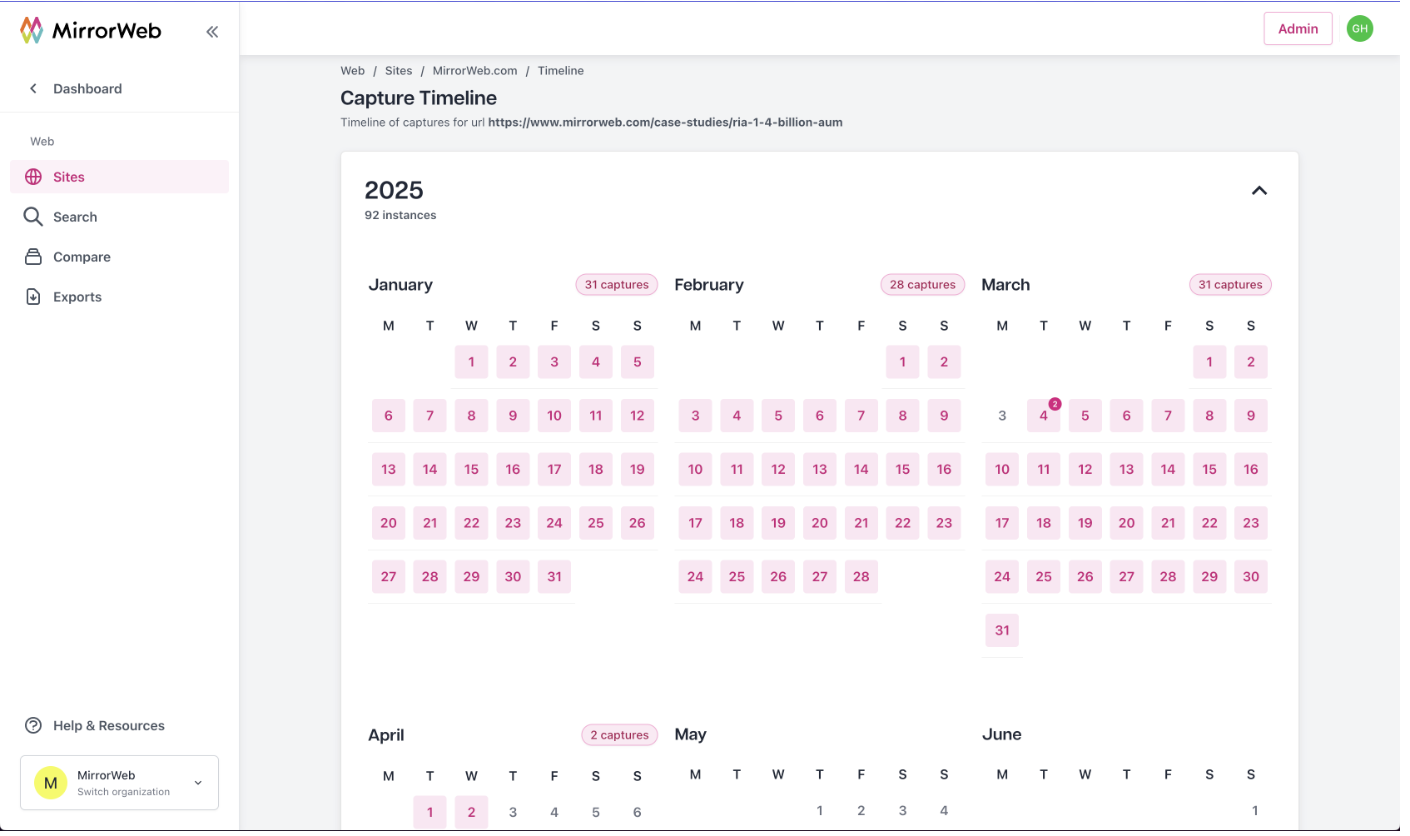Collapse the sidebar with double-chevron icon
This screenshot has height=836, width=1410.
click(x=212, y=32)
